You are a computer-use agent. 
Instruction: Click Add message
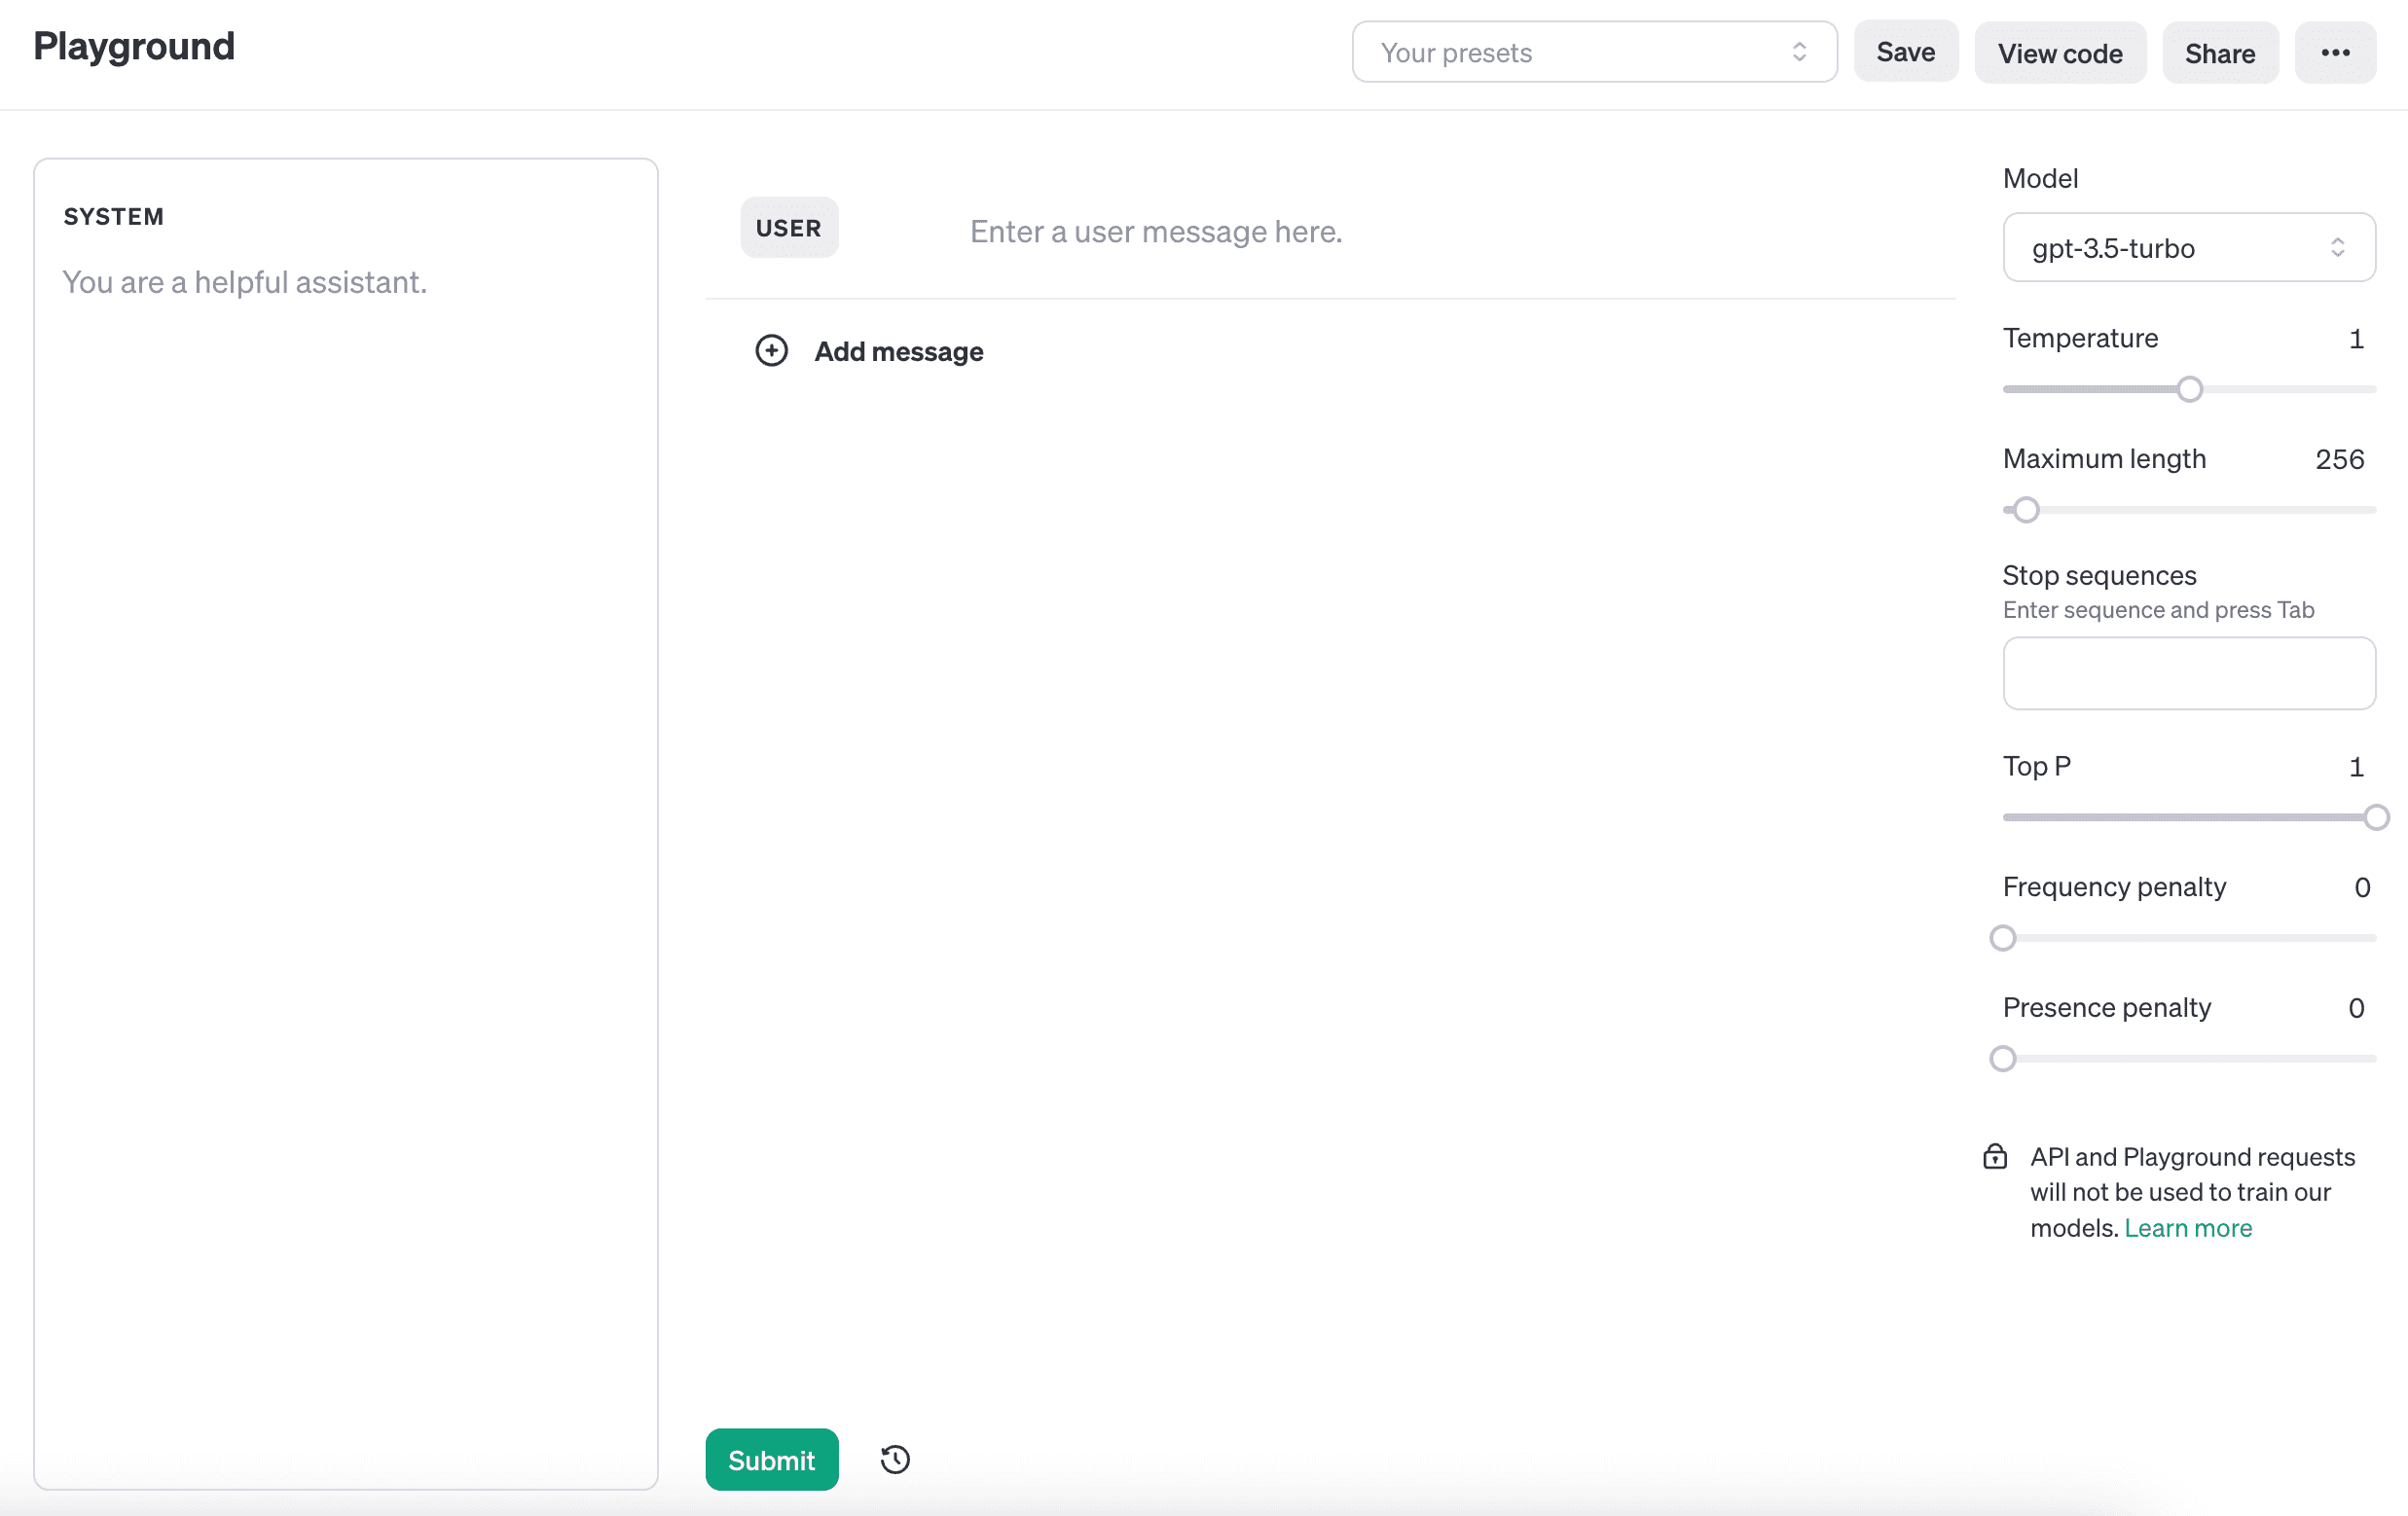click(898, 351)
